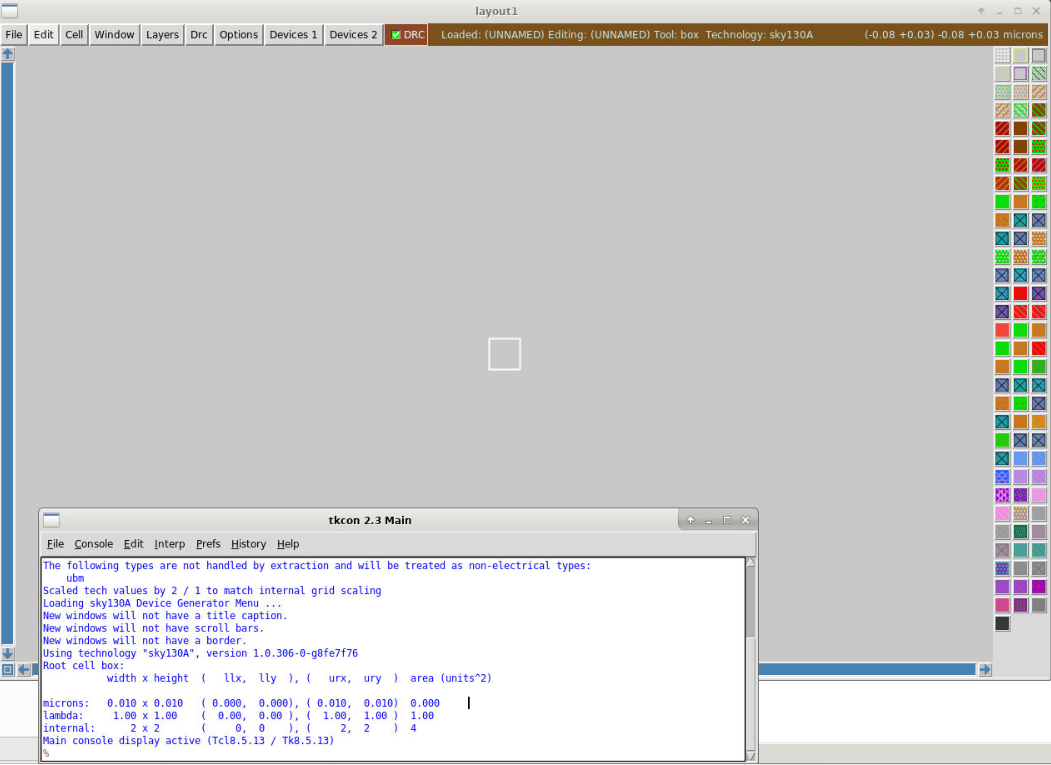
Task: Click the tkcon window menu icon
Action: (52, 520)
